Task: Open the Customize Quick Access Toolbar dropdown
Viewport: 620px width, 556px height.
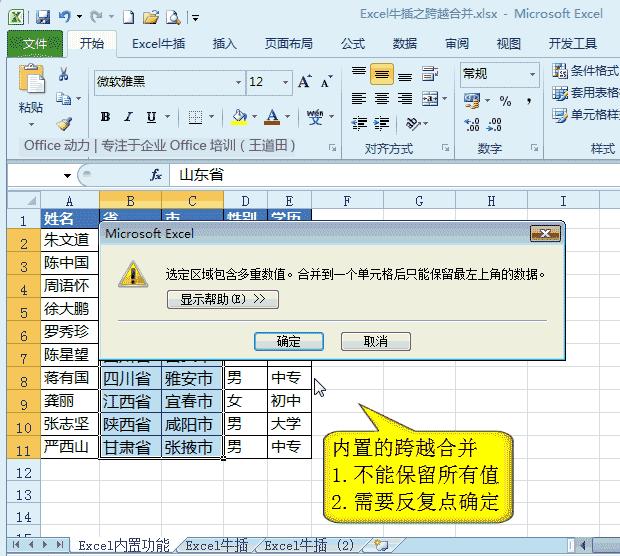Action: pos(195,17)
